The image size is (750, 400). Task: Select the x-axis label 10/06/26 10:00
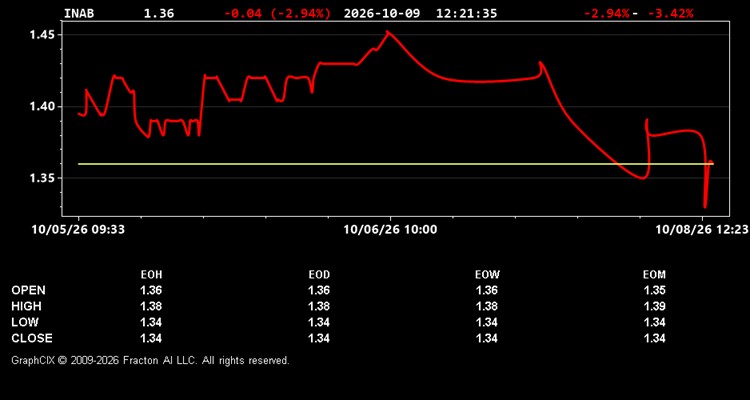point(390,230)
